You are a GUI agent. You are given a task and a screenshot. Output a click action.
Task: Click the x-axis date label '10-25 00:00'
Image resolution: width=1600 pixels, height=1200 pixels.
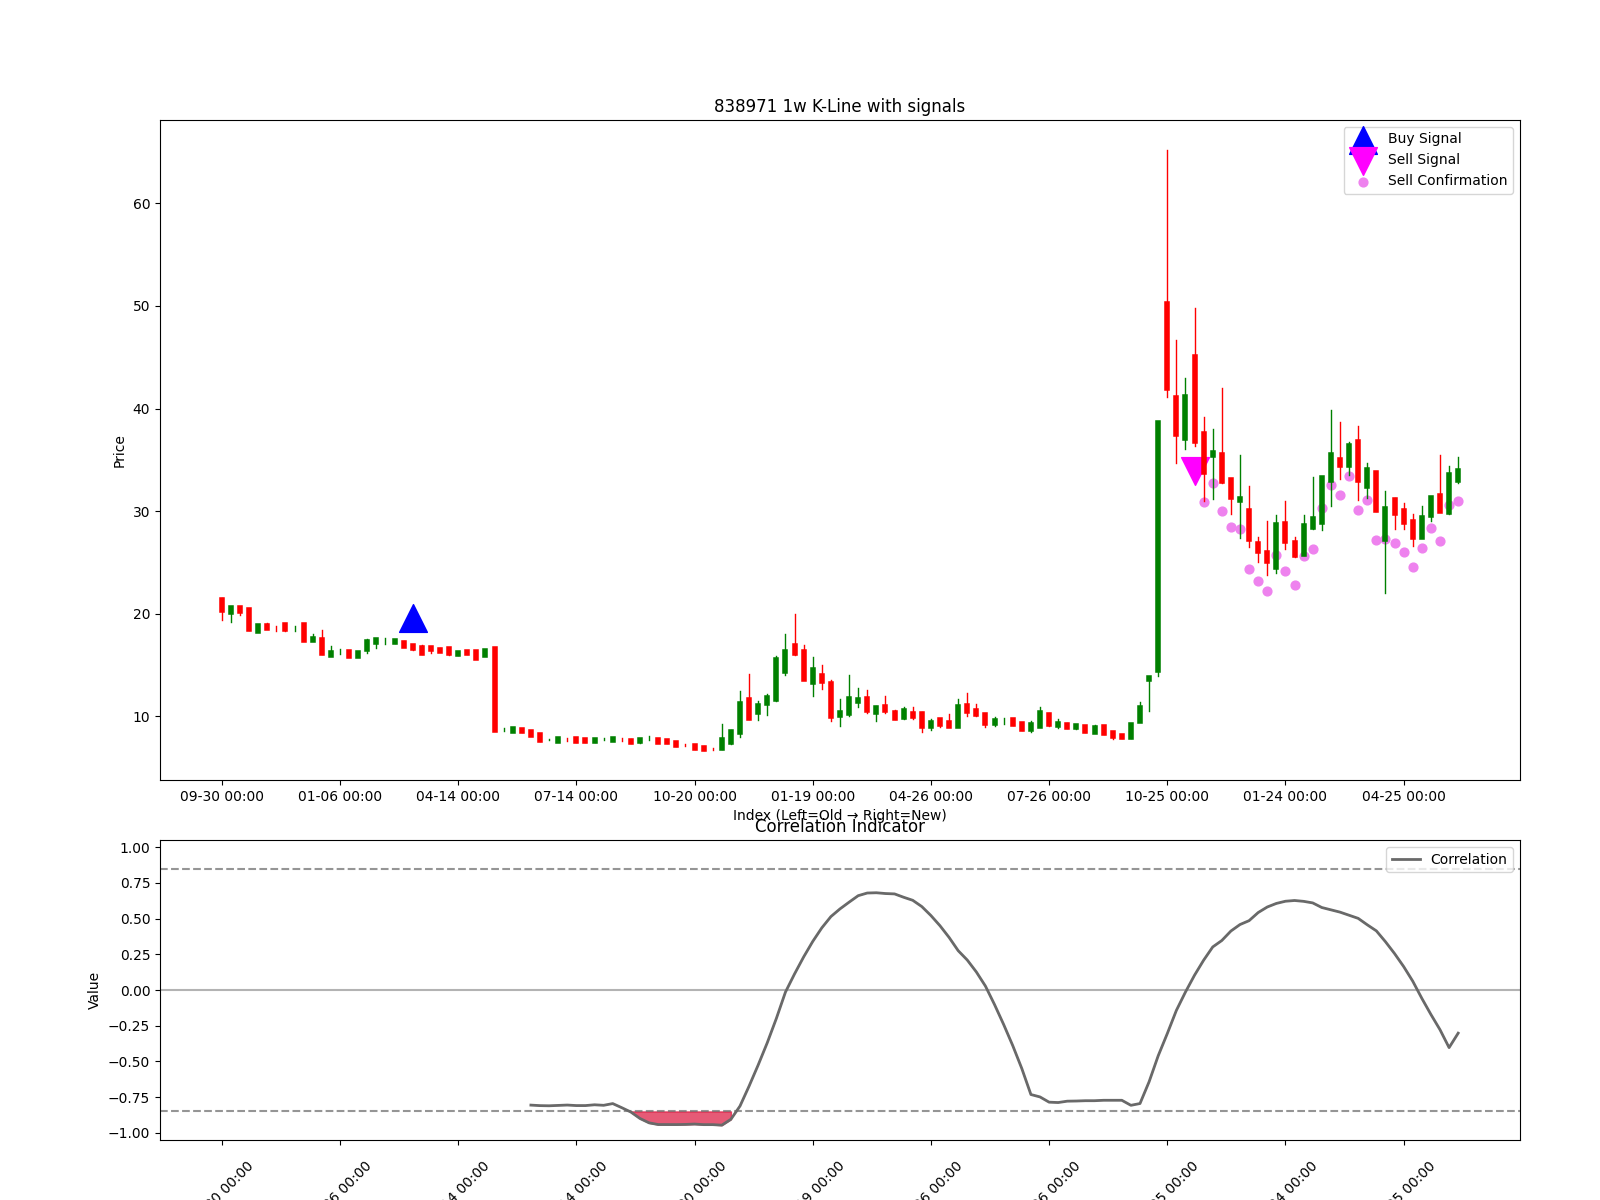point(1167,796)
